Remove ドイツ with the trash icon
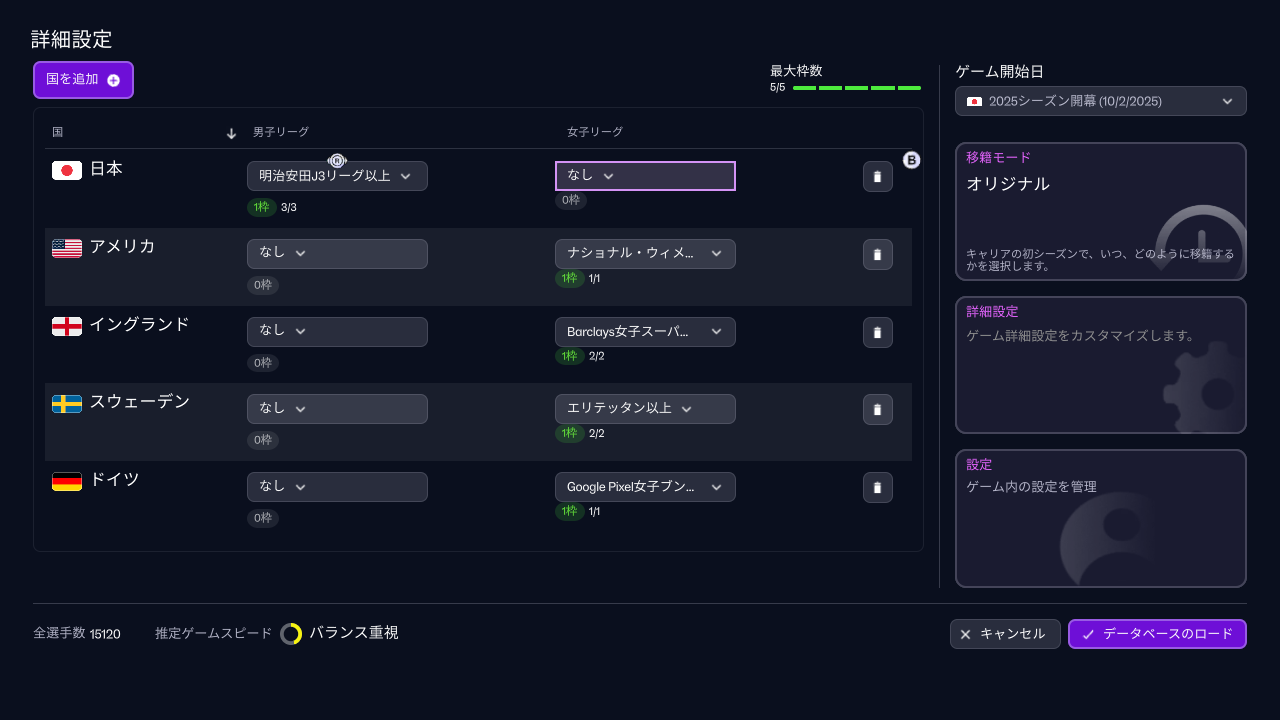This screenshot has height=720, width=1280. [877, 487]
